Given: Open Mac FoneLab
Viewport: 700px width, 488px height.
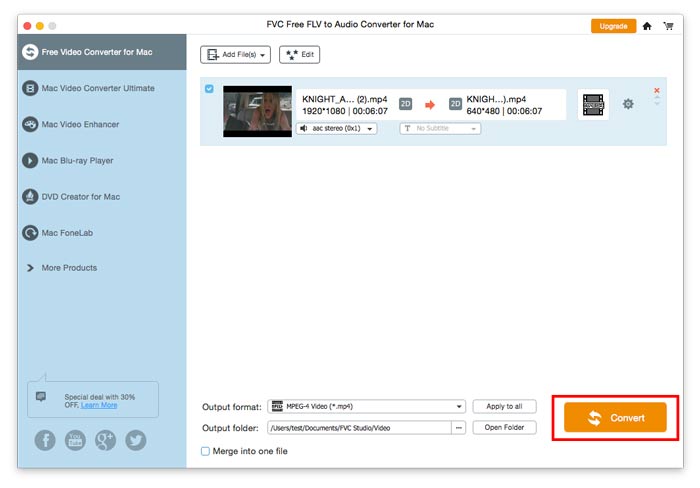Looking at the screenshot, I should tap(67, 233).
